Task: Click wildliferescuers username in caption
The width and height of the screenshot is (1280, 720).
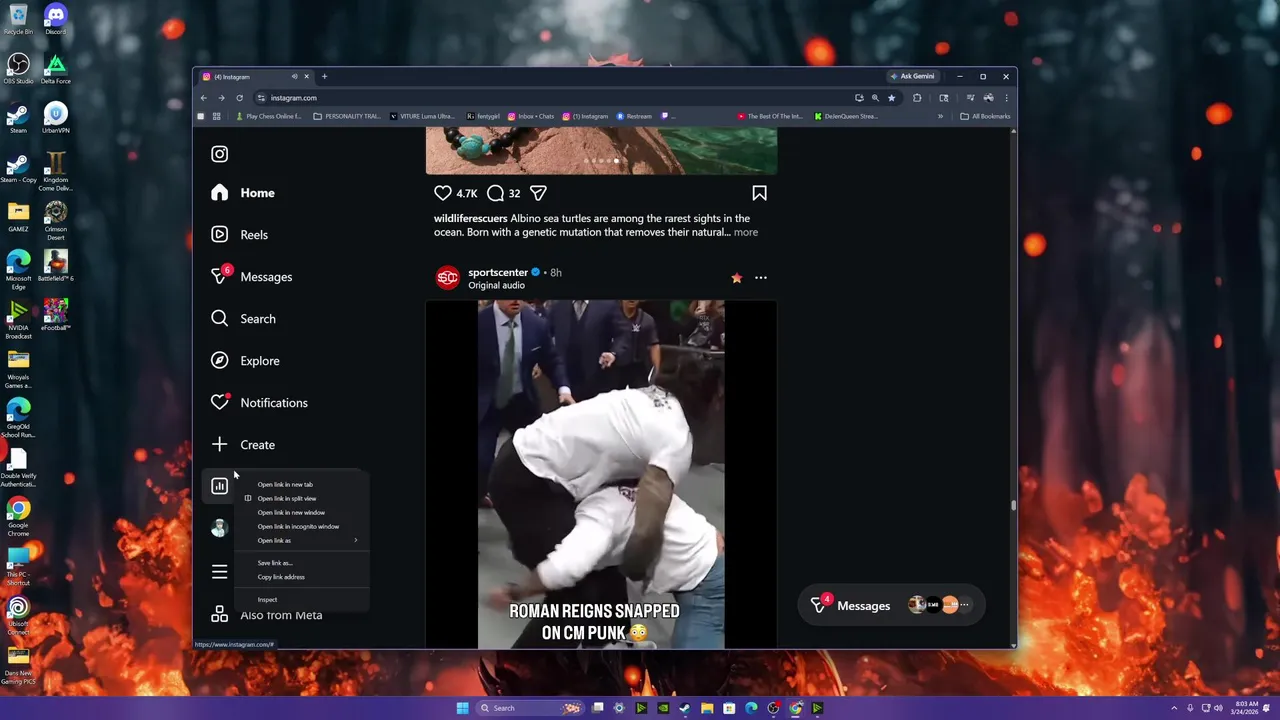Action: 471,218
